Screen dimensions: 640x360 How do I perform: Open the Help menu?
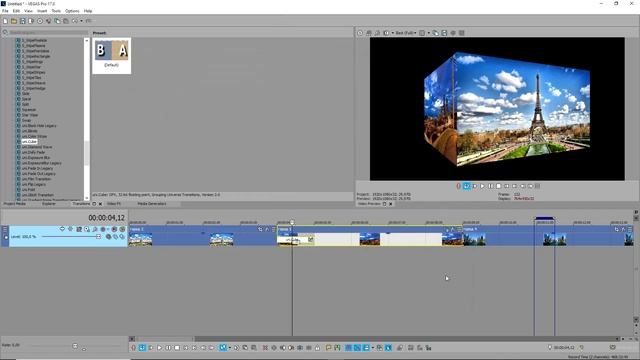(x=88, y=11)
